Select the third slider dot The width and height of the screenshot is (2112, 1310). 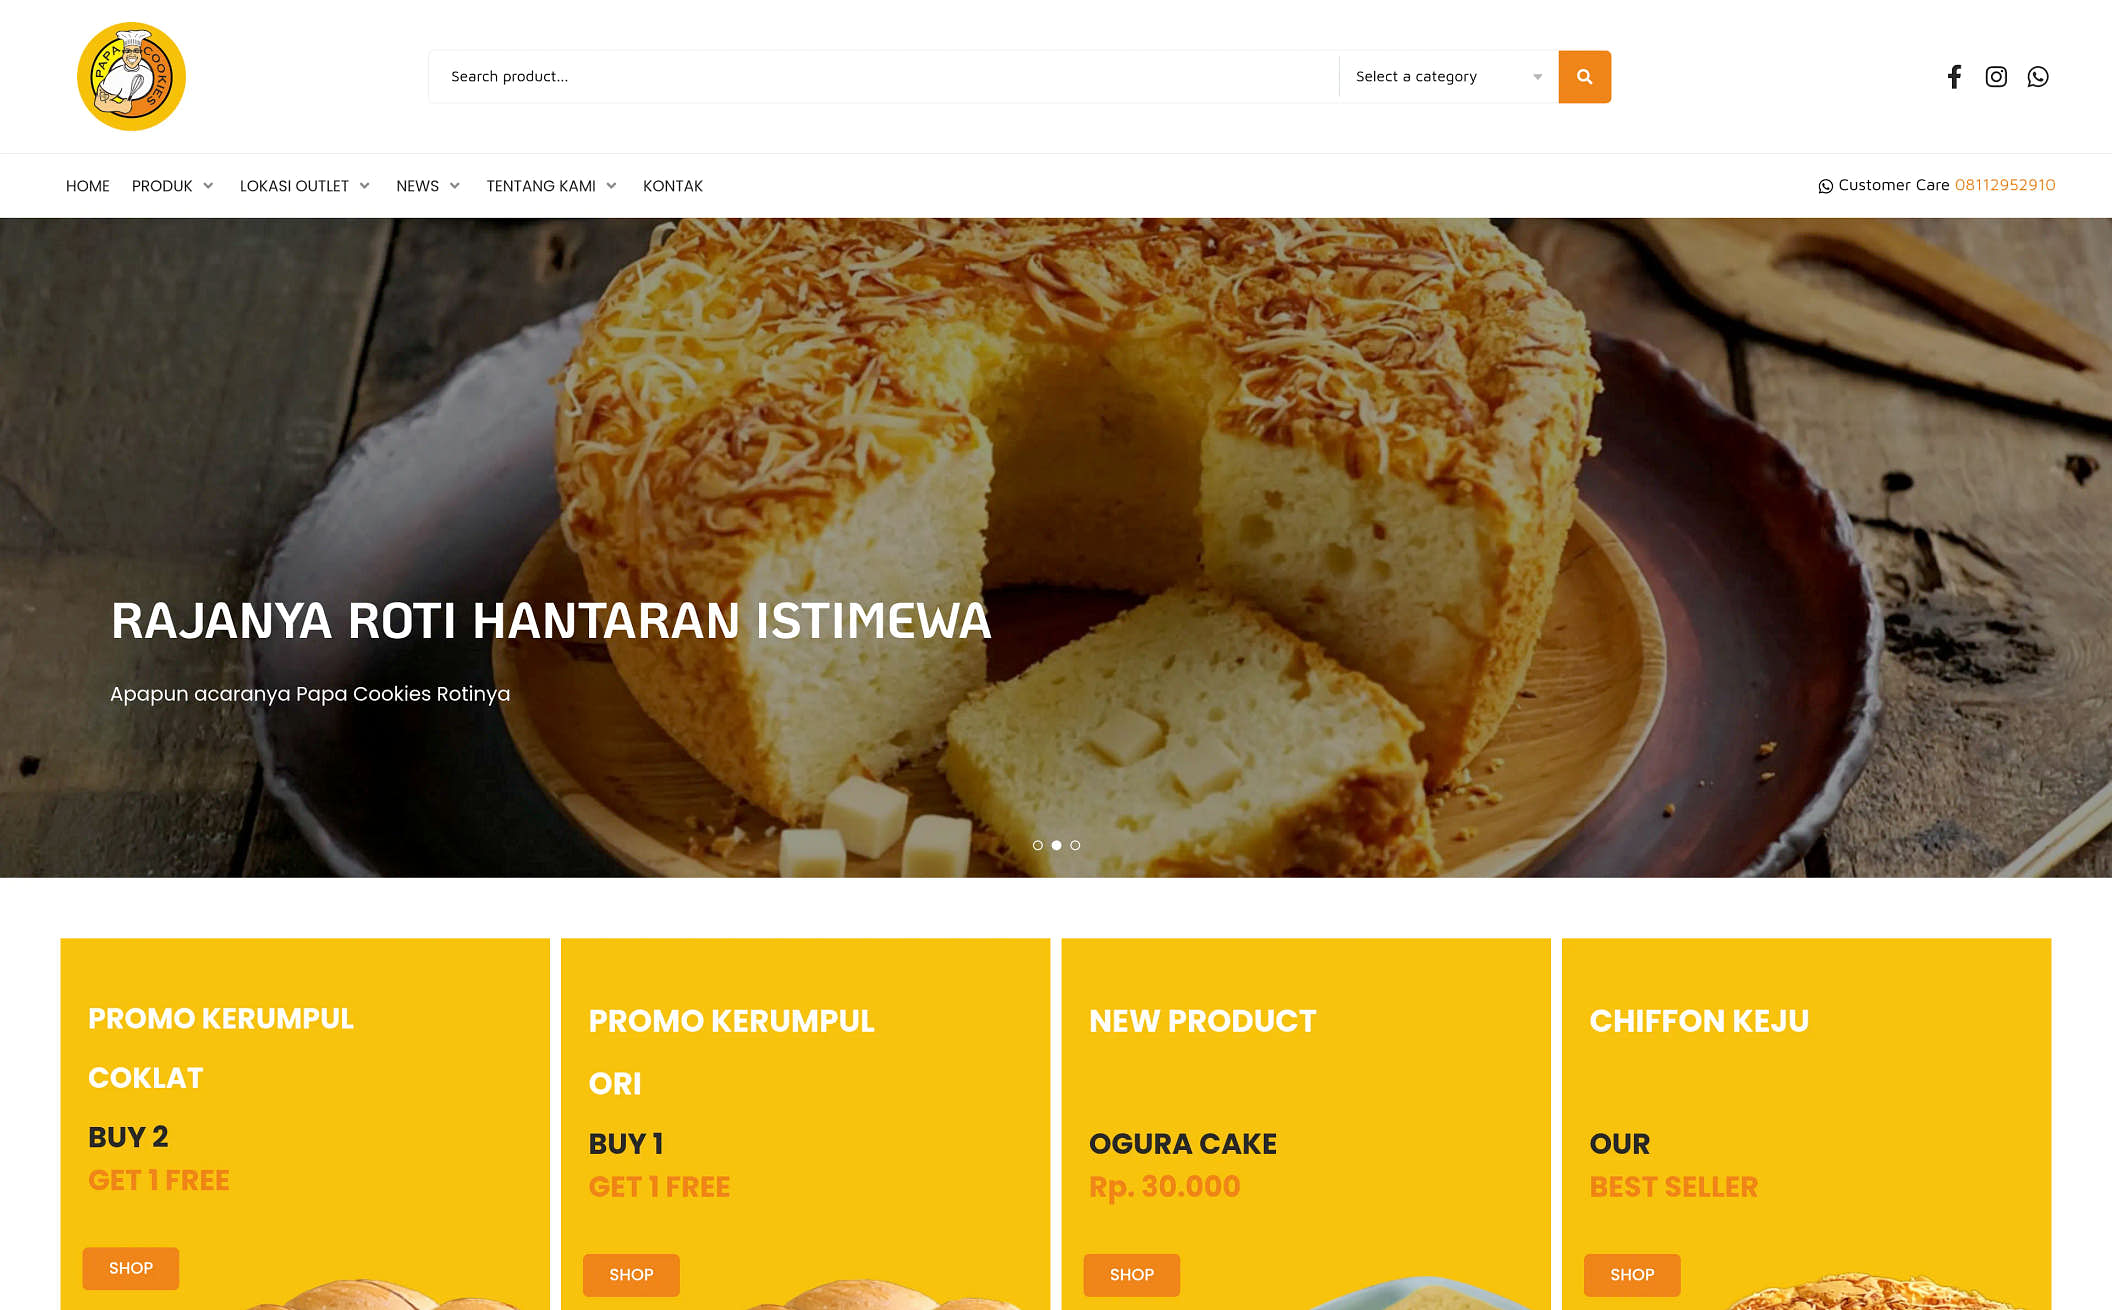1075,845
